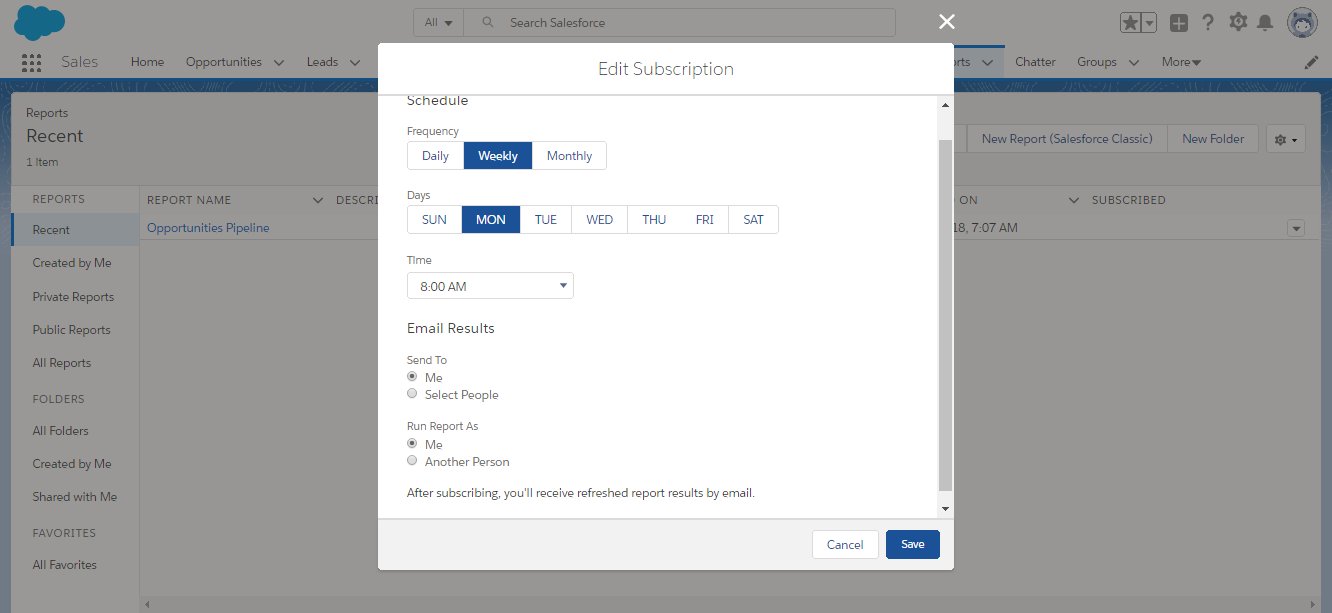Save the subscription settings
This screenshot has height=613, width=1332.
click(x=912, y=544)
